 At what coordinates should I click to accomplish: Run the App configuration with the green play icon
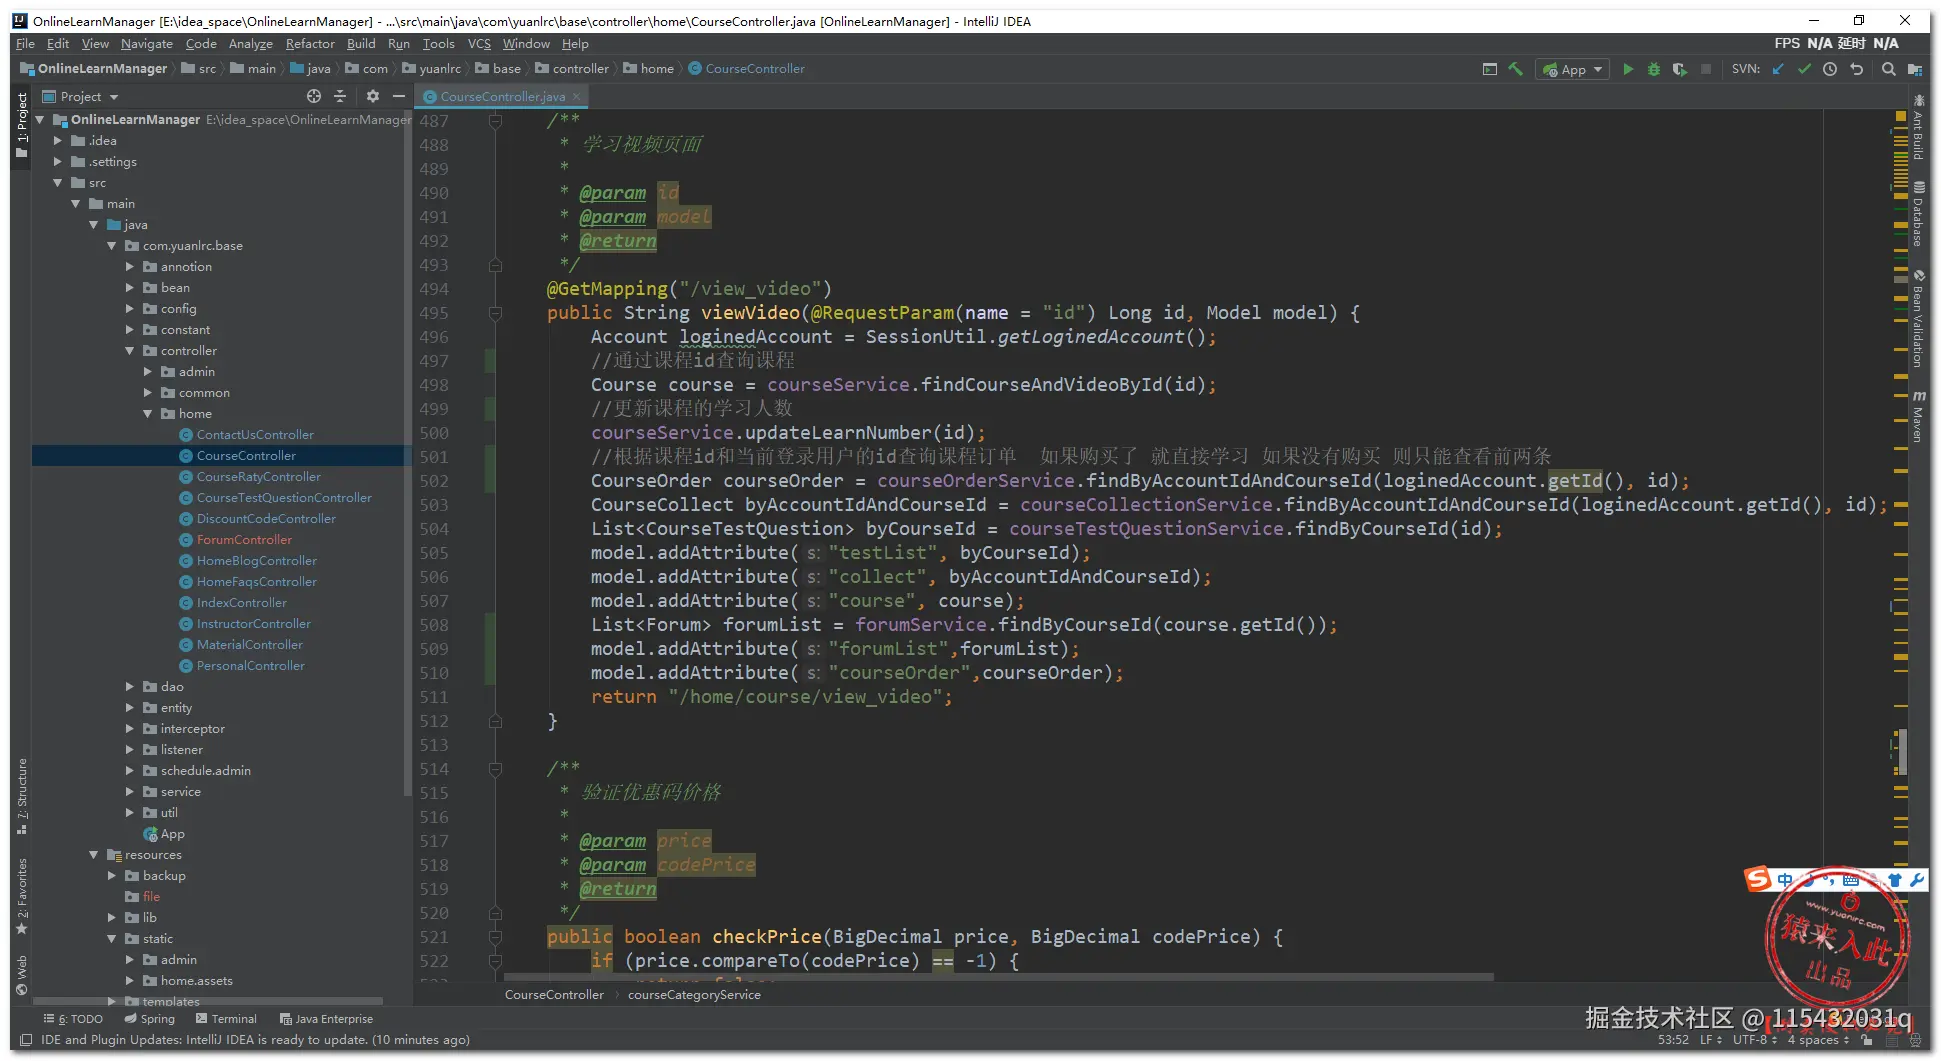pos(1628,69)
